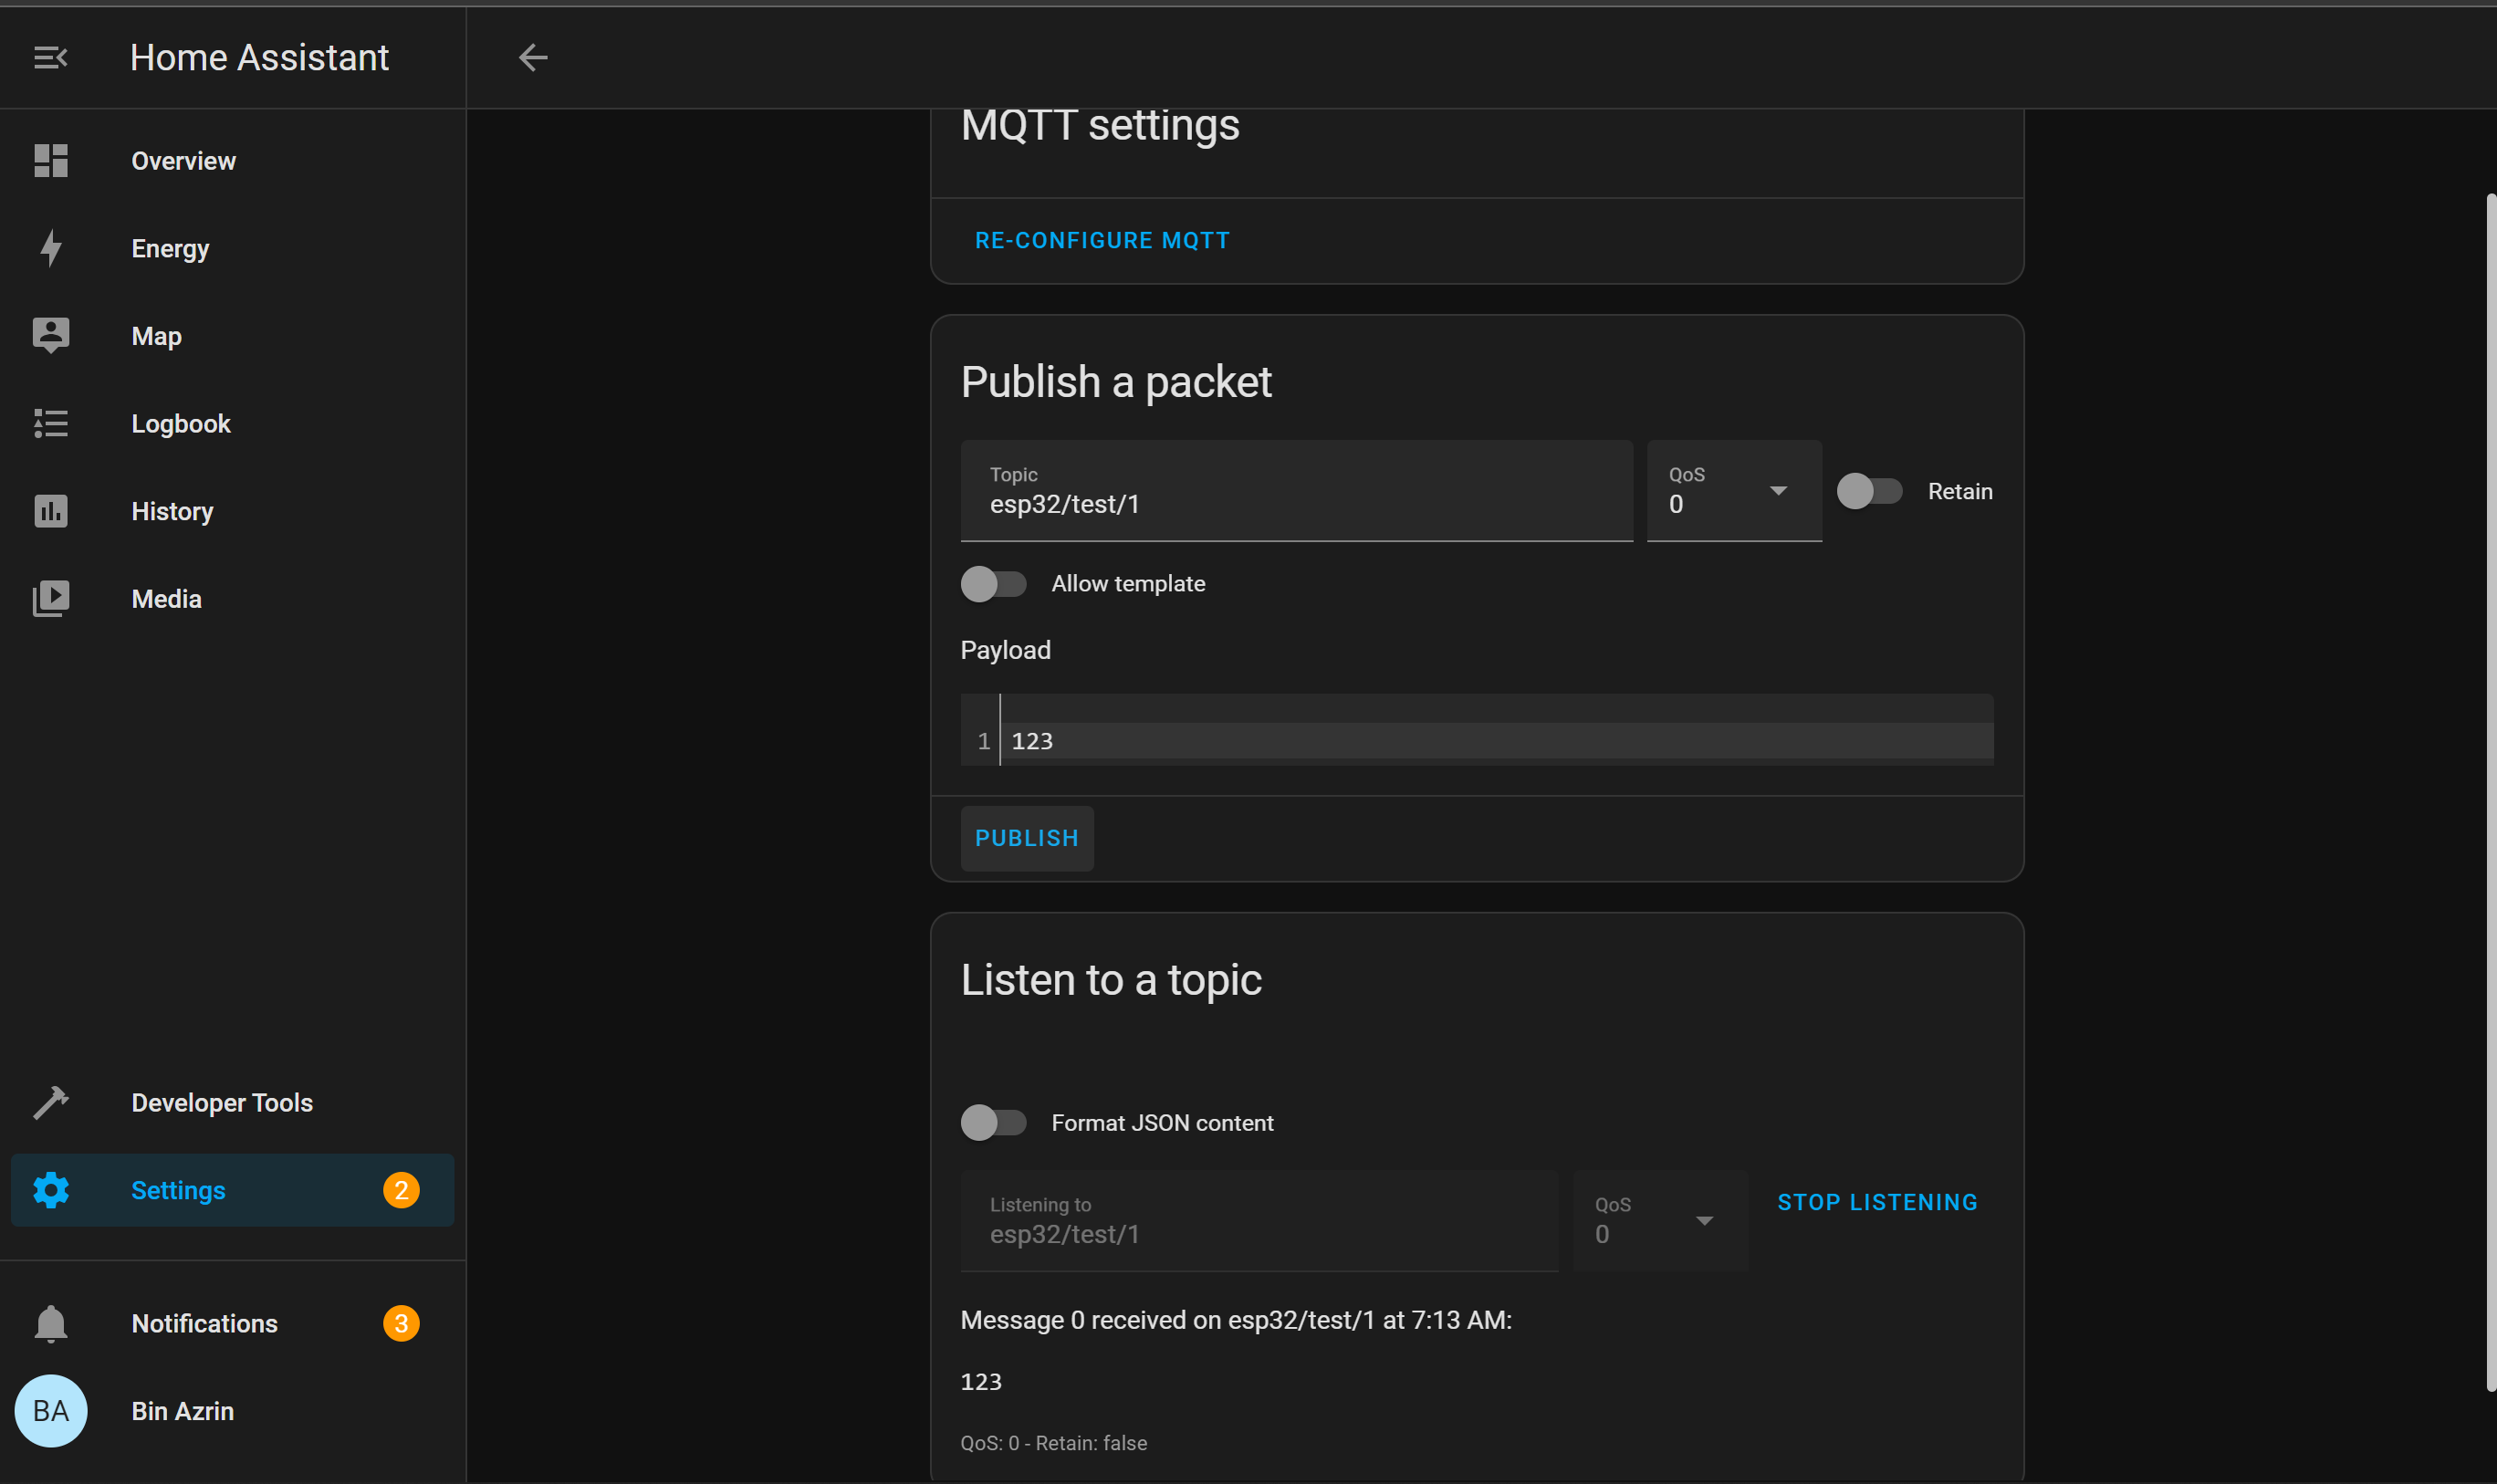Screen dimensions: 2497x1484
Task: Turn on the Allow template switch
Action: click(993, 584)
